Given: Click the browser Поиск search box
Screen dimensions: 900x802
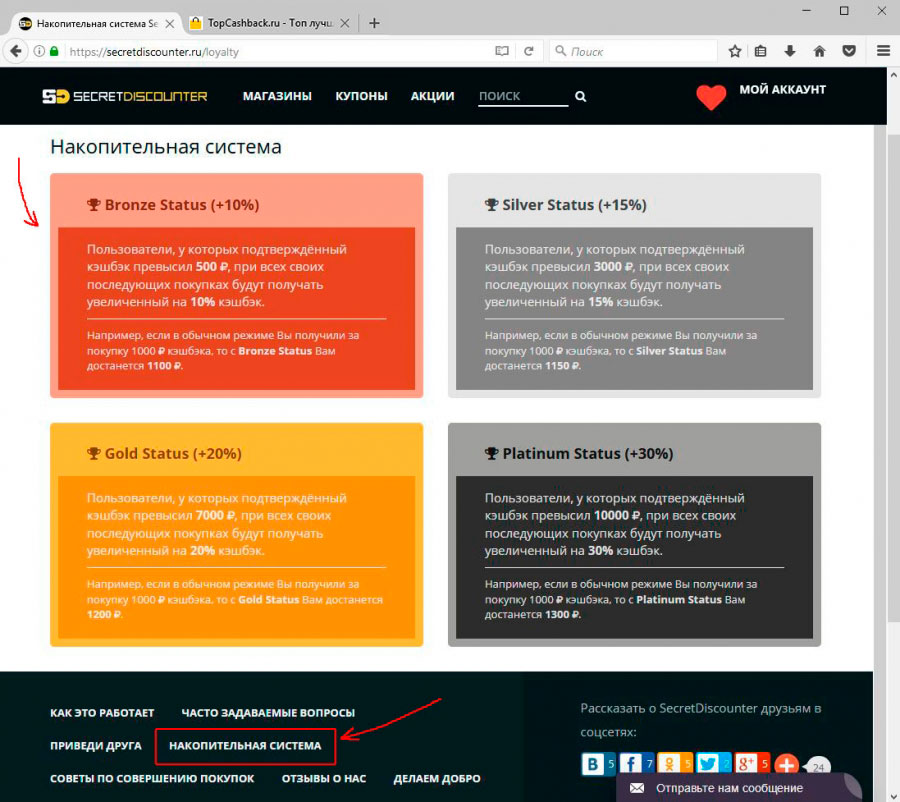Looking at the screenshot, I should [x=634, y=52].
